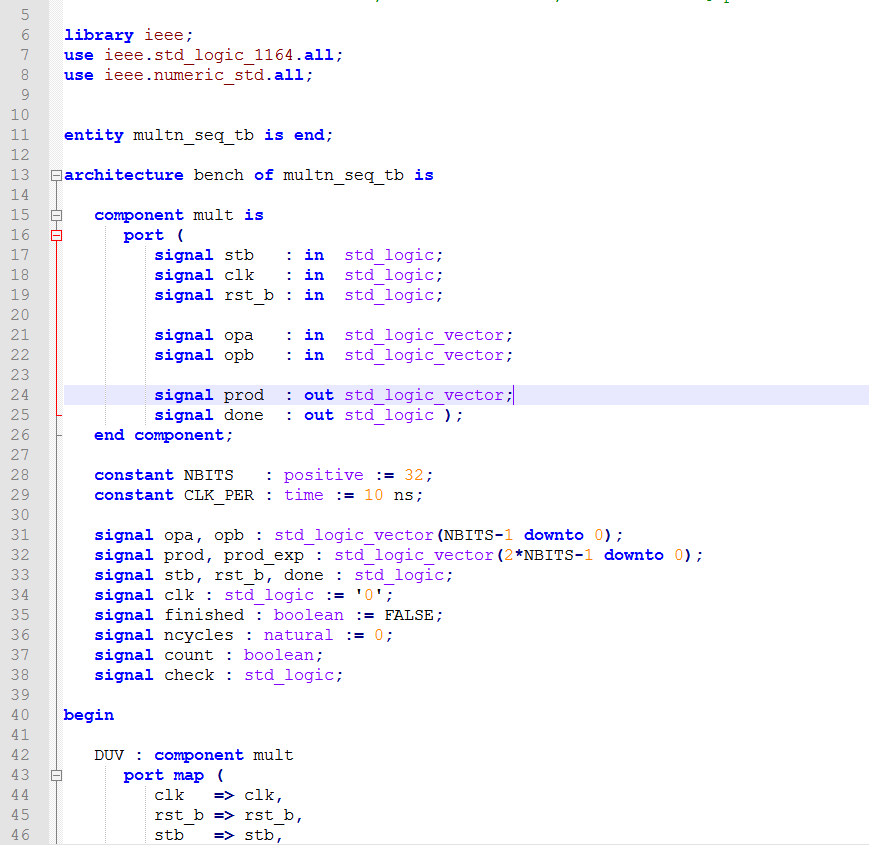The image size is (869, 846).
Task: Collapse the port block fold on line 16
Action: click(56, 235)
